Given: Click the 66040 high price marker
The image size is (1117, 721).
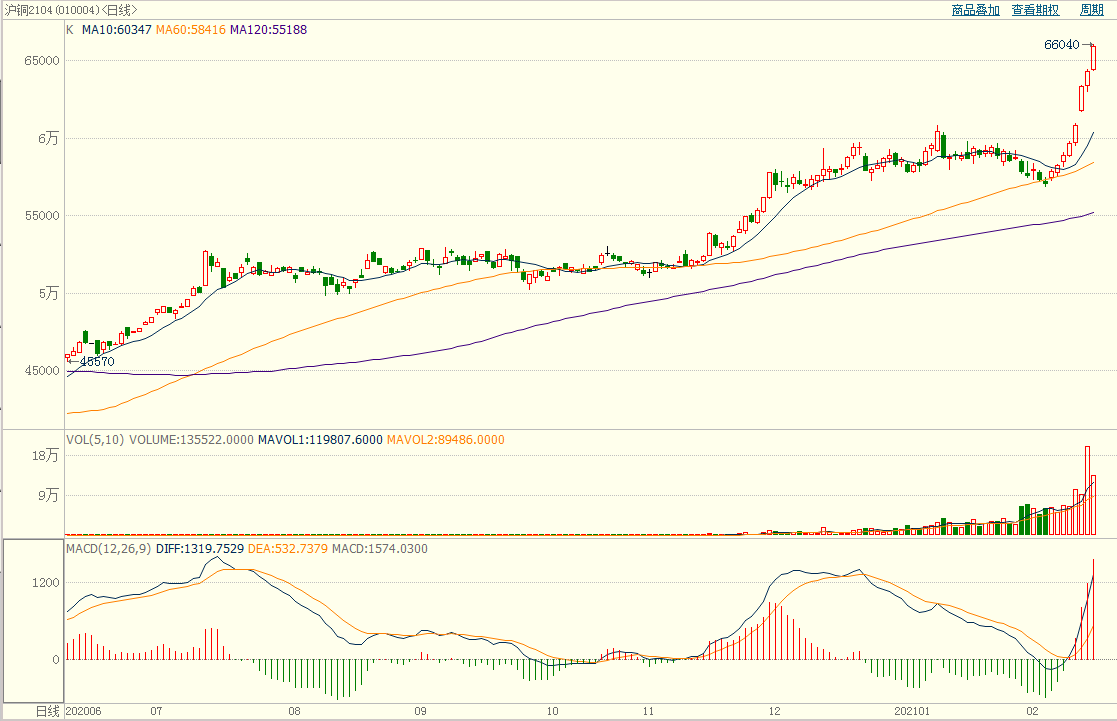Looking at the screenshot, I should click(x=1061, y=45).
